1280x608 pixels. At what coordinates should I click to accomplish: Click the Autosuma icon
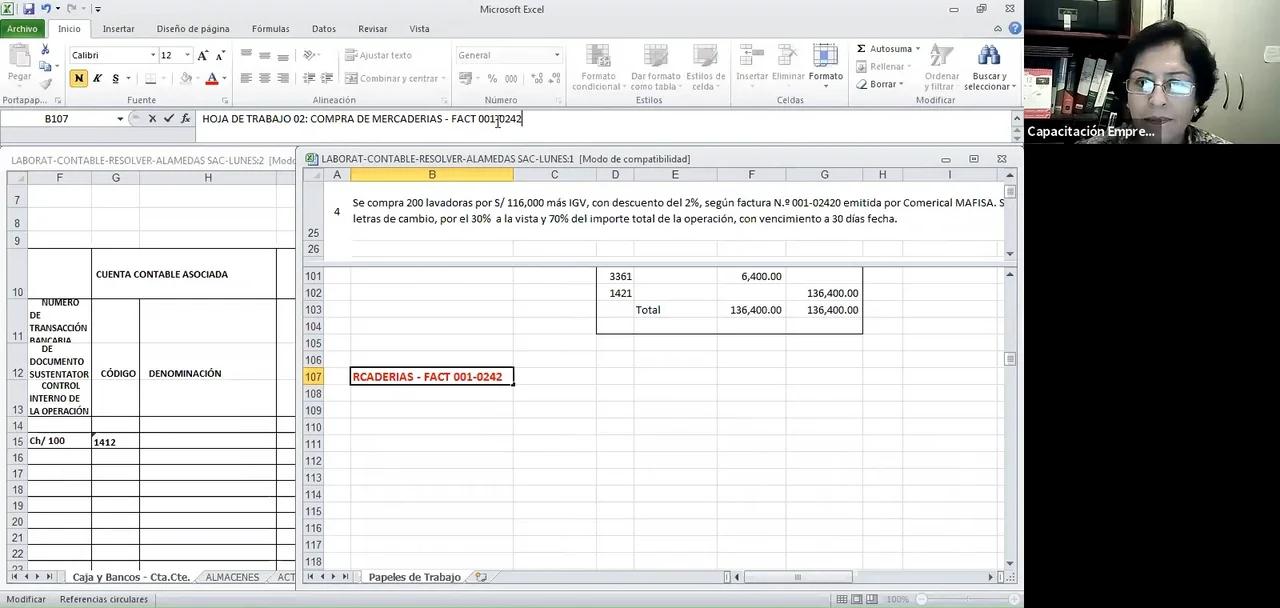tap(862, 48)
